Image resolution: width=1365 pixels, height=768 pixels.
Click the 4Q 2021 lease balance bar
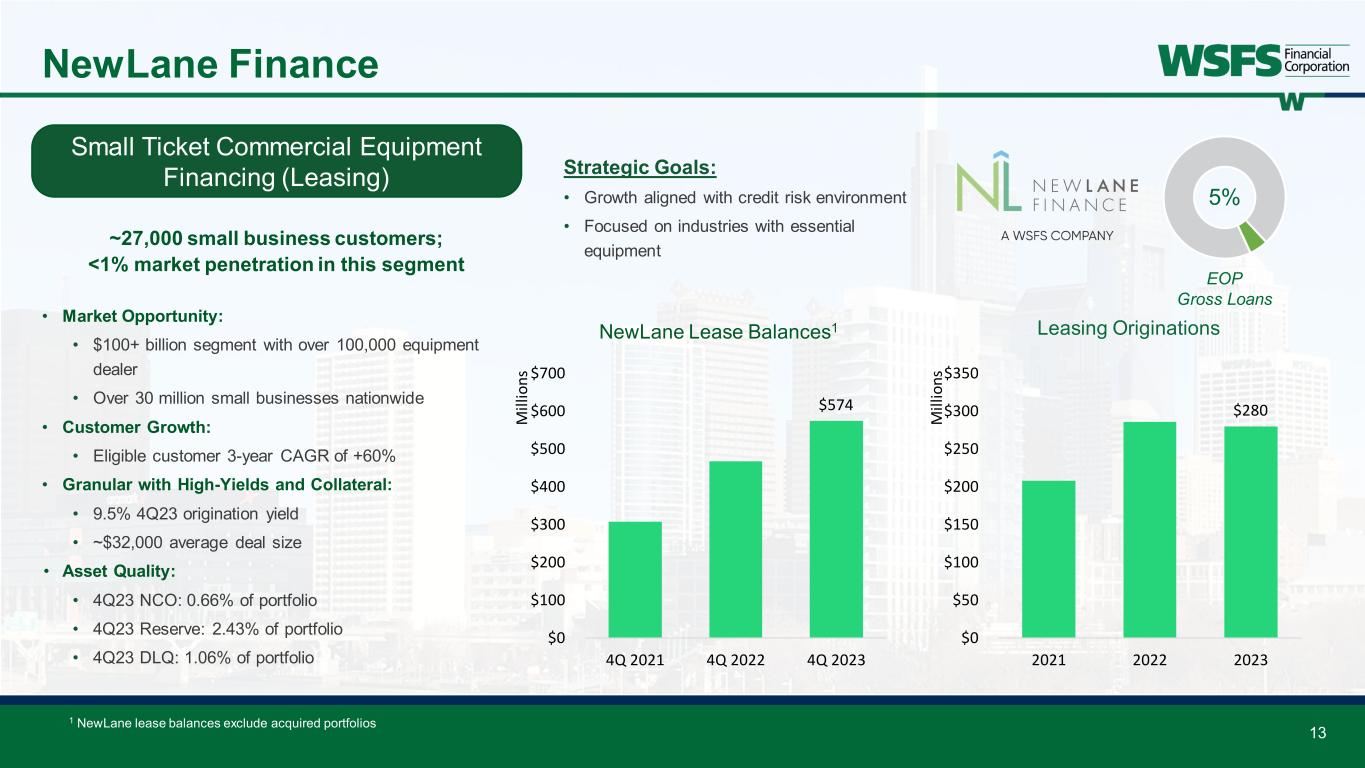click(635, 579)
